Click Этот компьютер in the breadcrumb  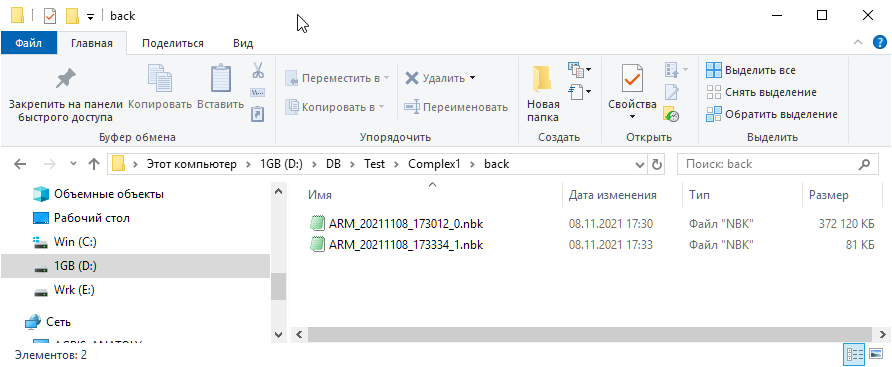pos(191,164)
